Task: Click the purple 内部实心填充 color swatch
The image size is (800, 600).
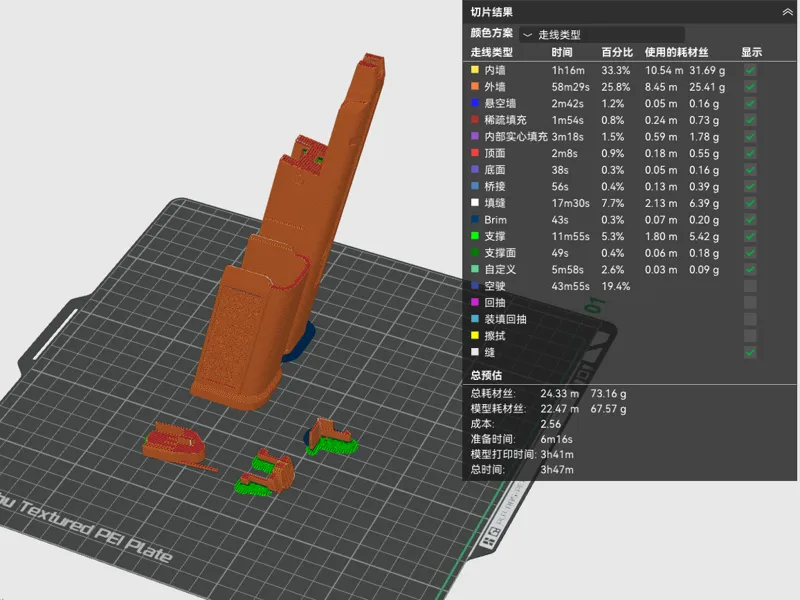Action: pyautogui.click(x=475, y=136)
